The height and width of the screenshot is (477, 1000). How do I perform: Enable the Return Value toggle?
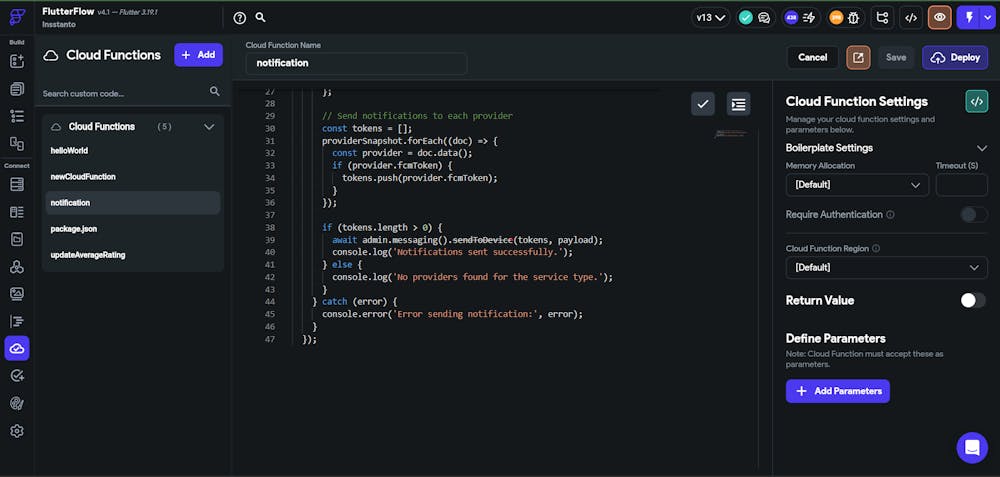pos(973,300)
